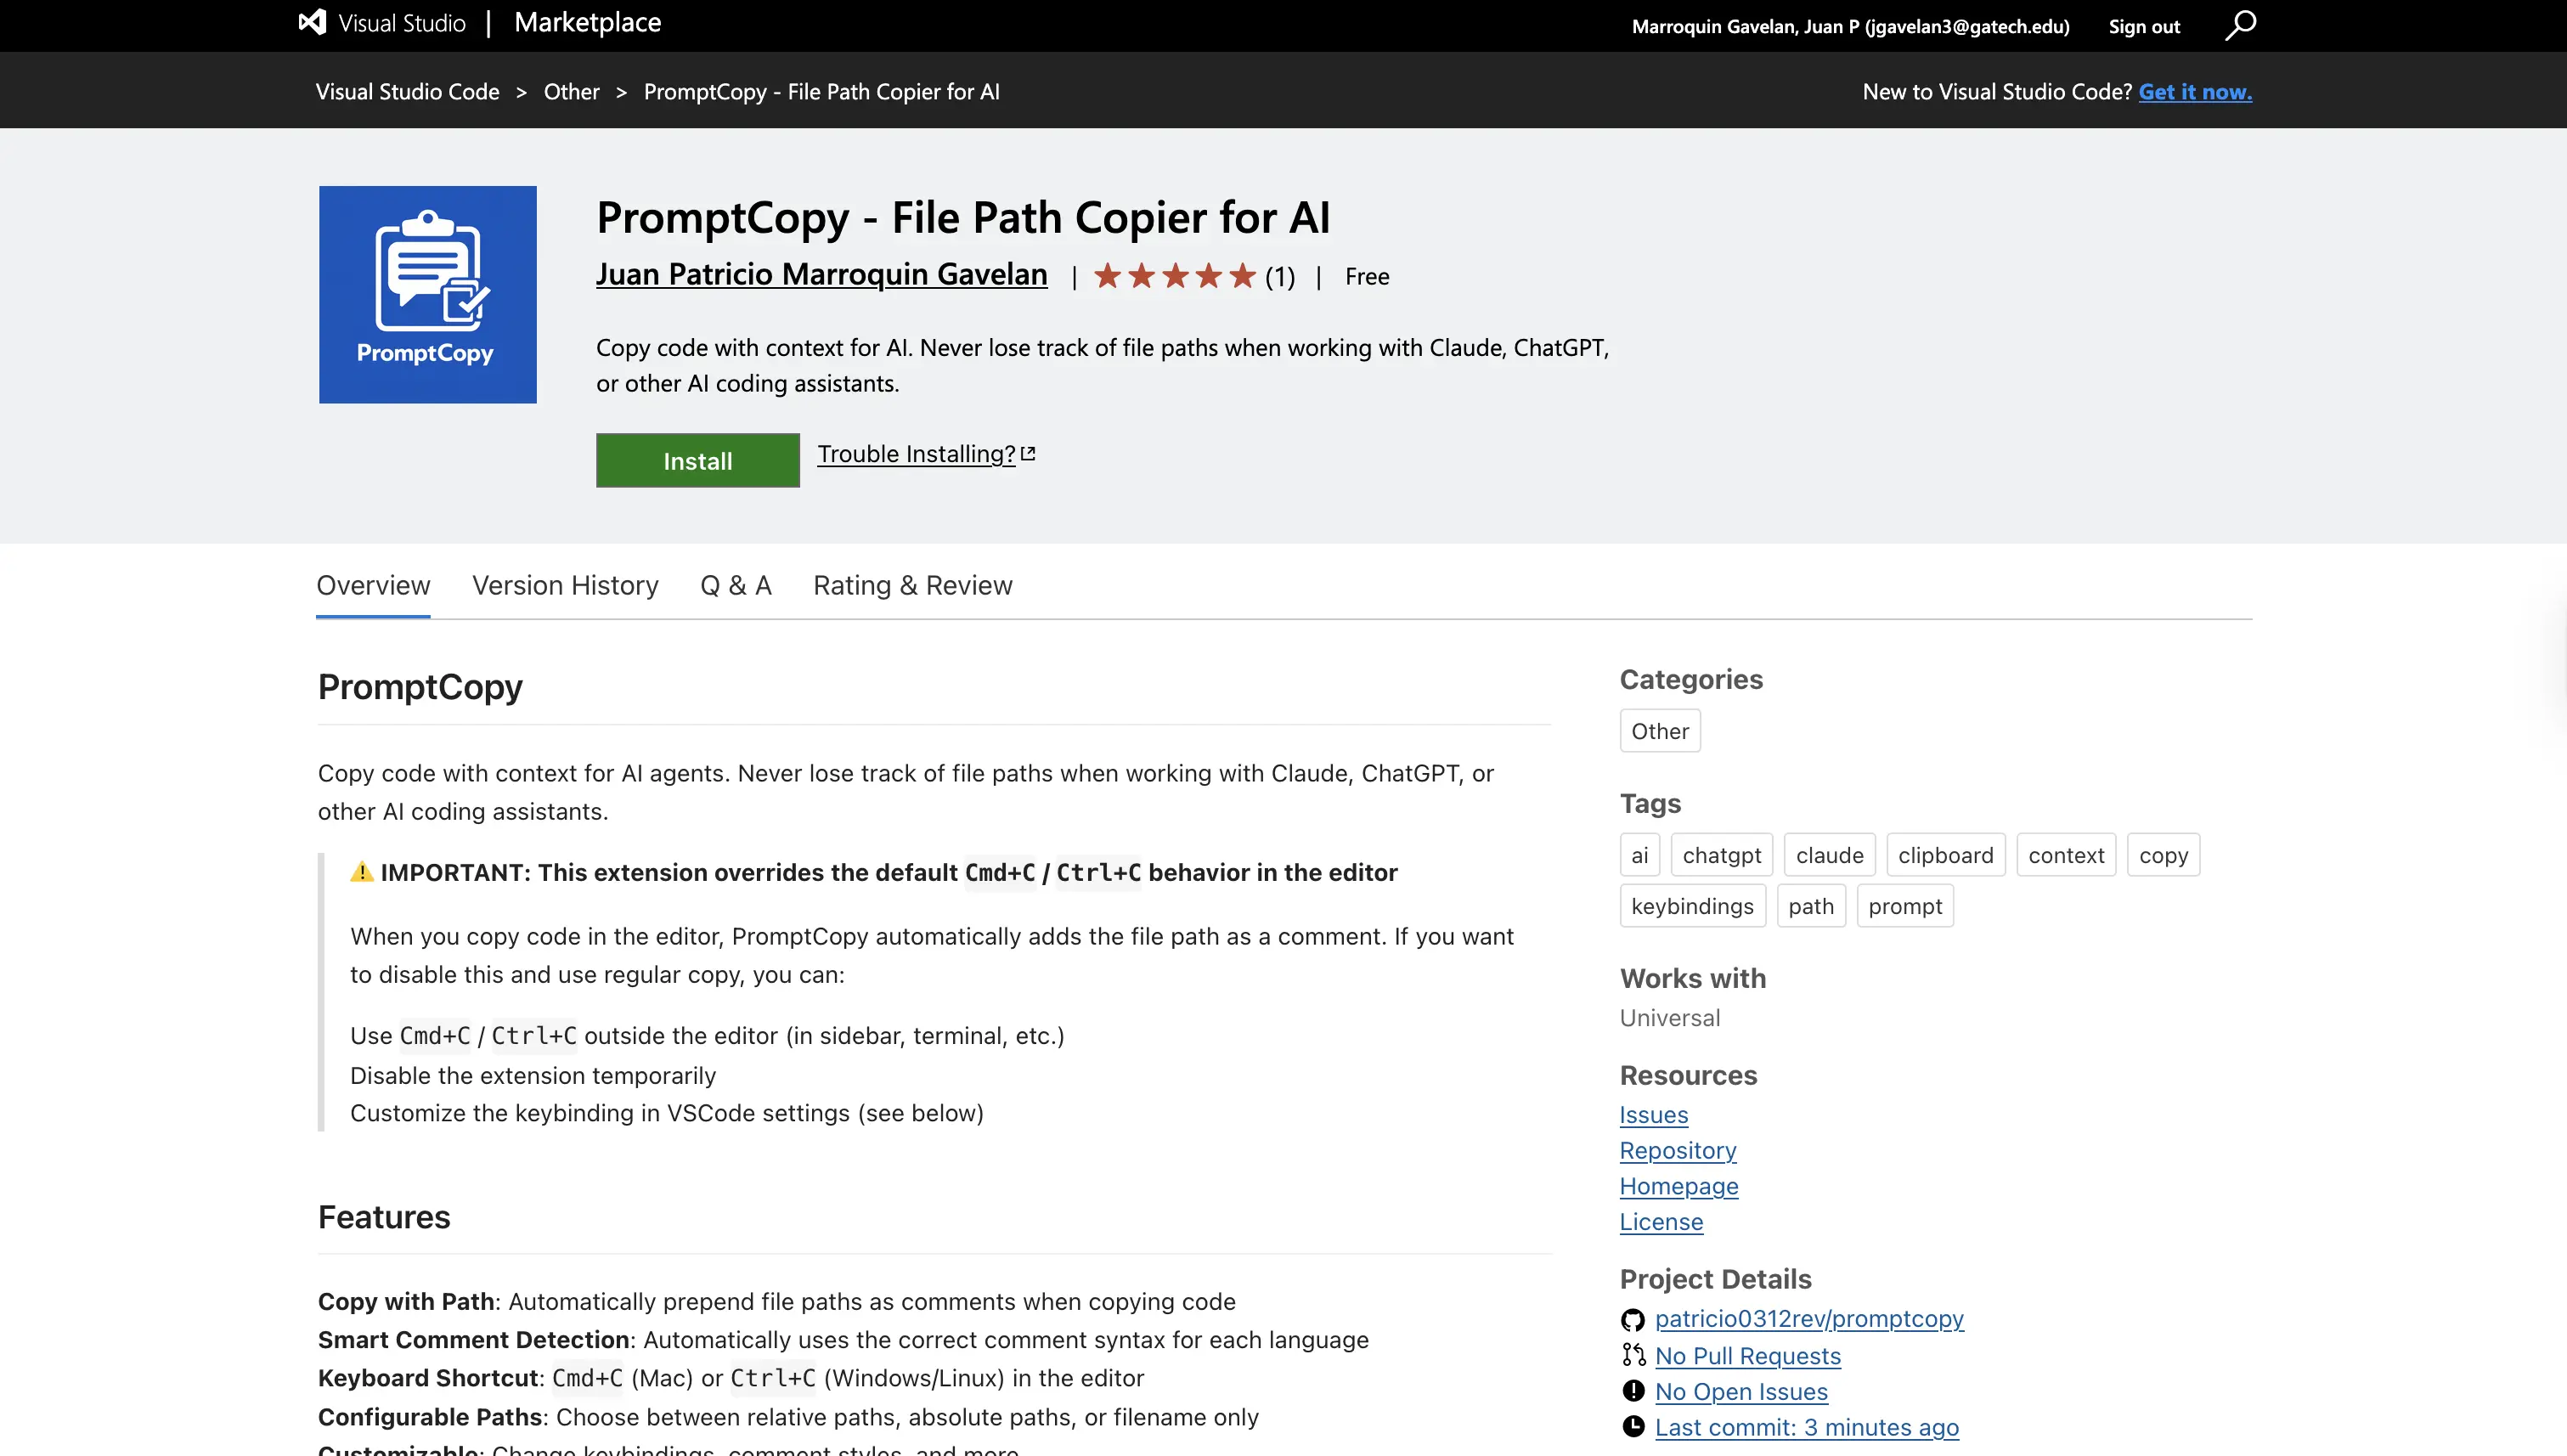Click the signed-in user name Marroquin Gavelan
The height and width of the screenshot is (1456, 2567).
[1851, 27]
